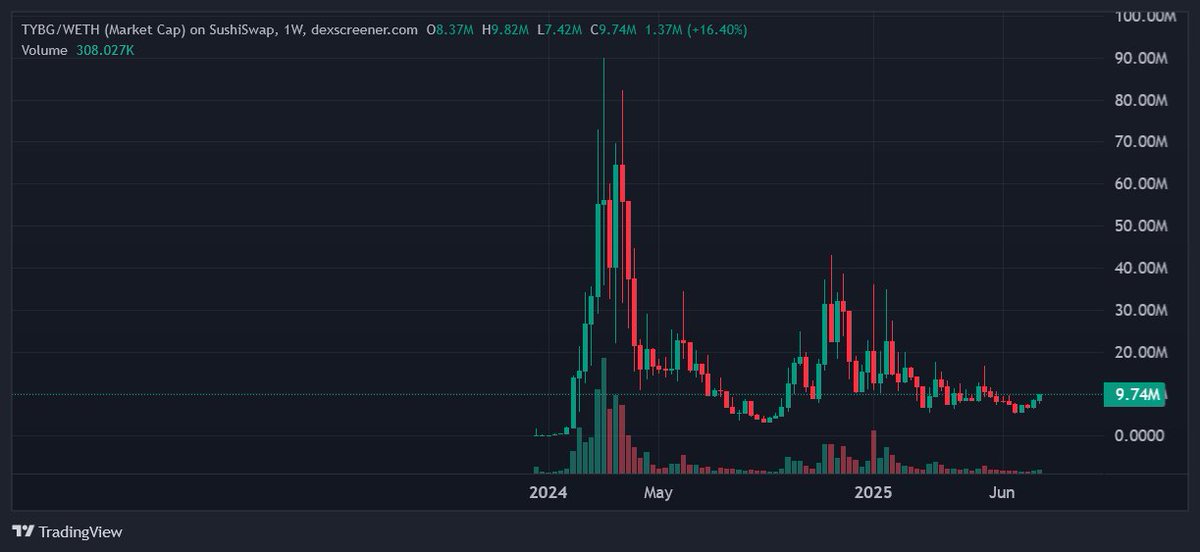The width and height of the screenshot is (1200, 552).
Task: Click the high value H9.82M
Action: (x=507, y=30)
